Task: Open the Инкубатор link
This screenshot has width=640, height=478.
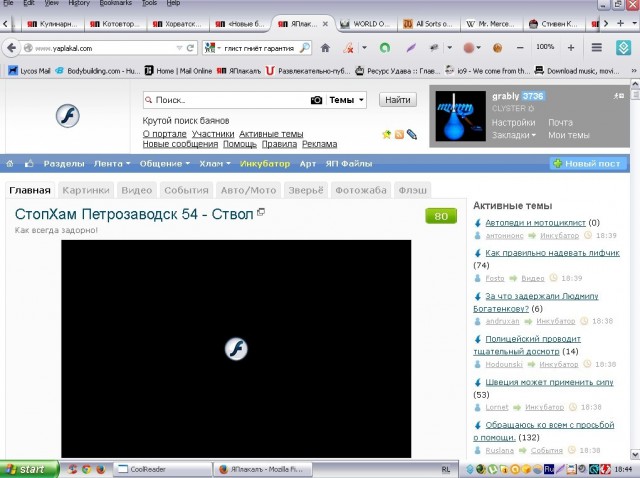Action: click(x=265, y=164)
